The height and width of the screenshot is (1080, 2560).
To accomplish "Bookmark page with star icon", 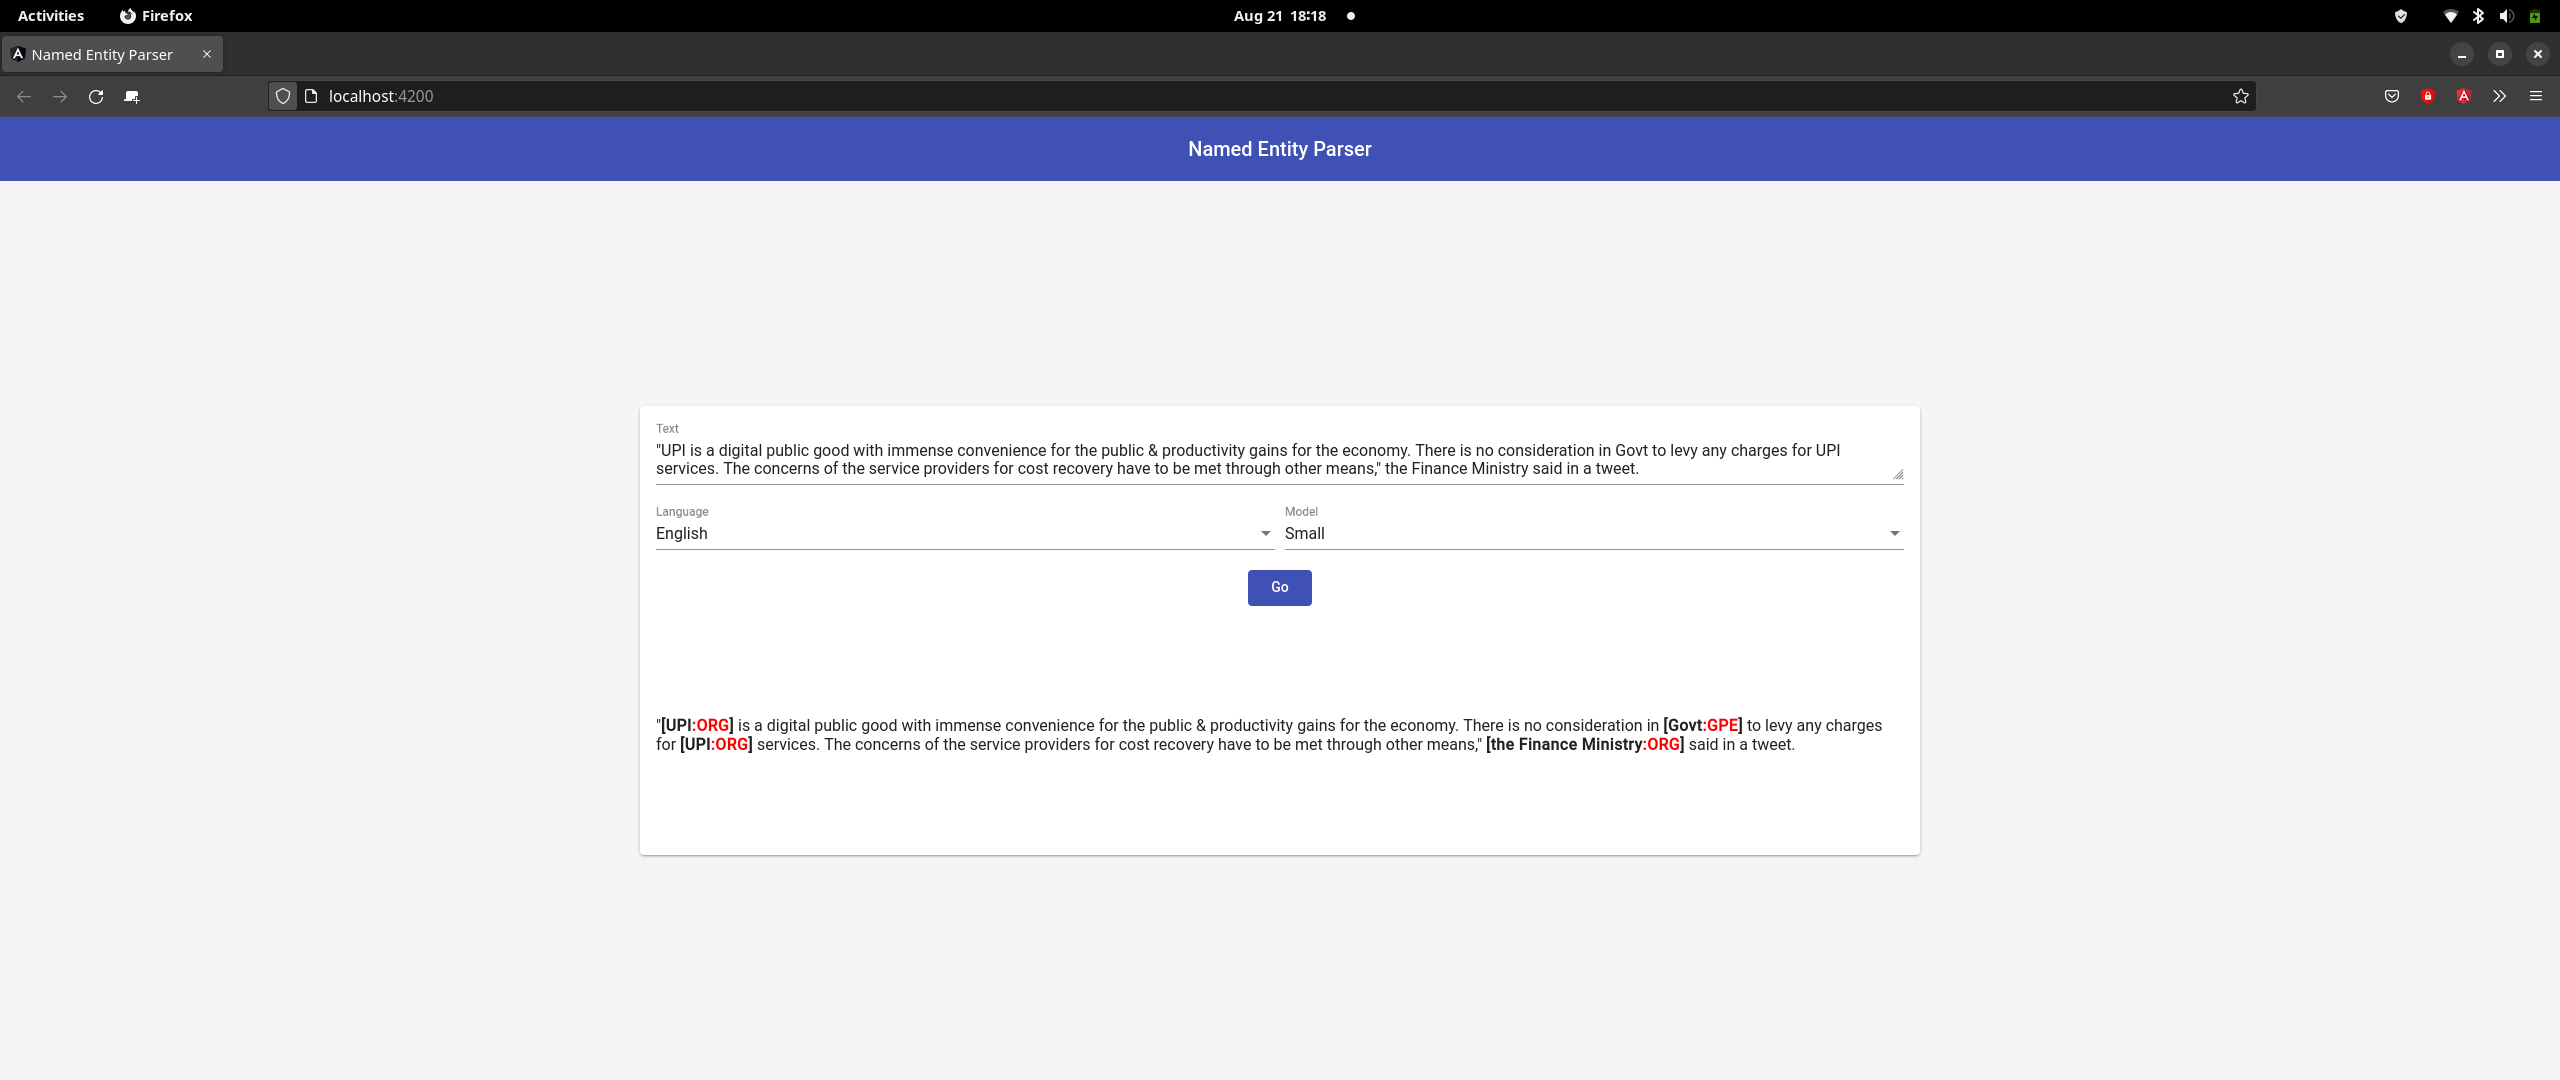I will (2240, 96).
